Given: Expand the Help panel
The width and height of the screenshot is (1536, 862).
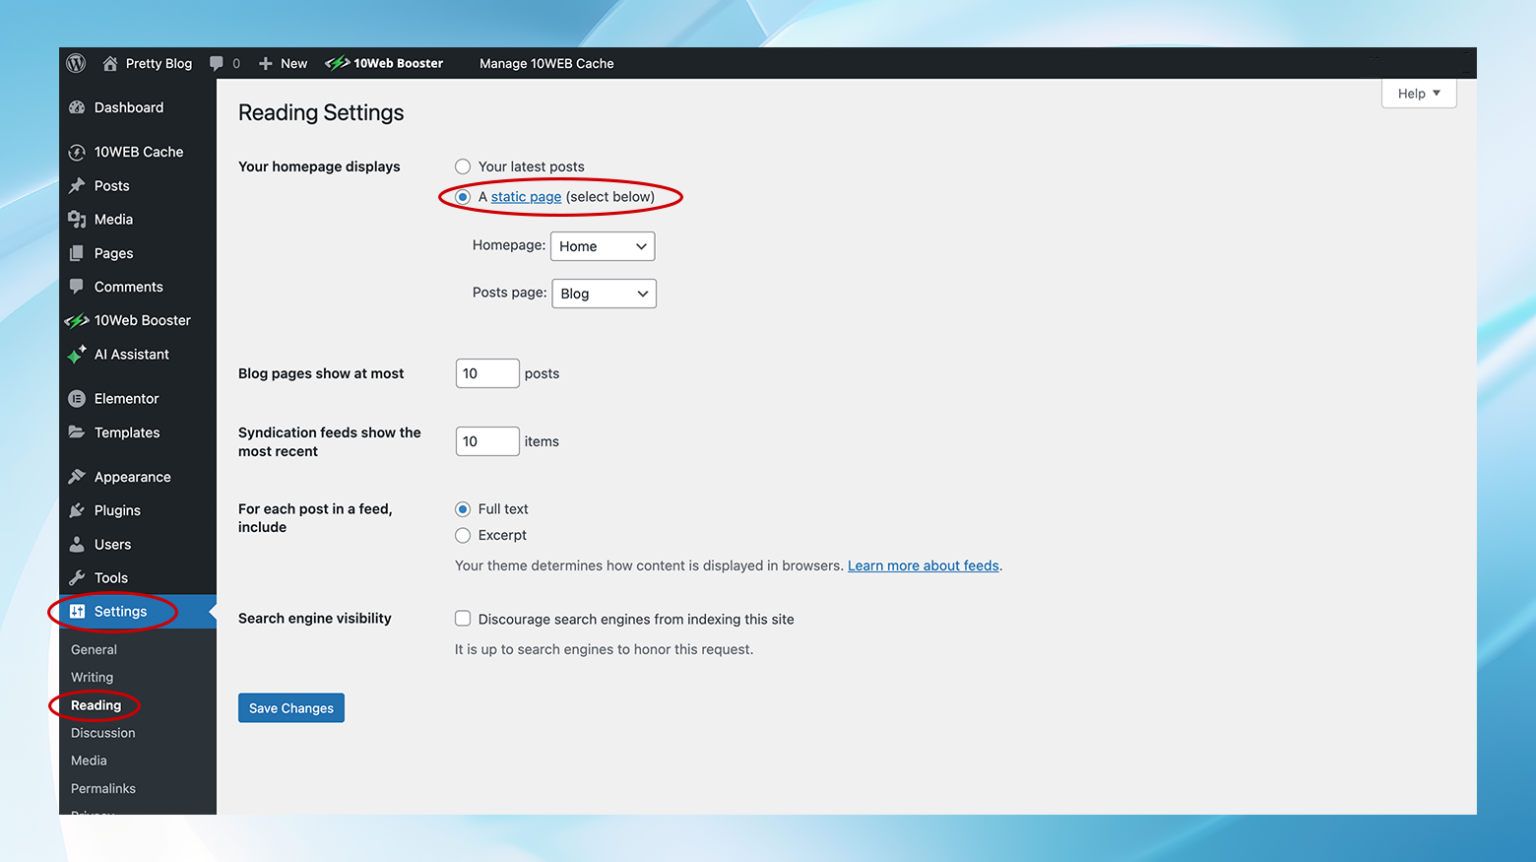Looking at the screenshot, I should (1418, 93).
